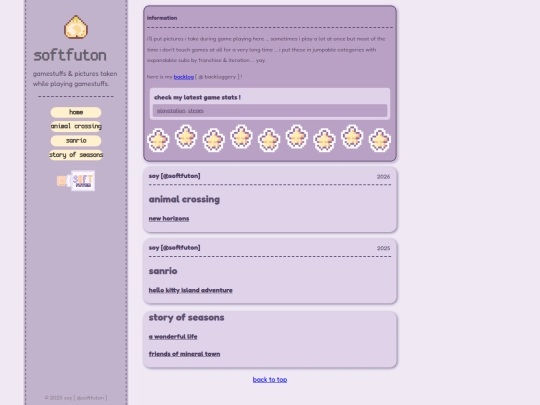The height and width of the screenshot is (405, 540).
Task: Open friends of mineral town link
Action: pos(184,354)
